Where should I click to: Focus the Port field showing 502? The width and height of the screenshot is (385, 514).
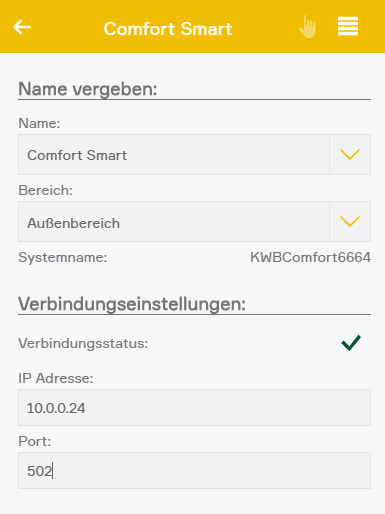click(194, 470)
